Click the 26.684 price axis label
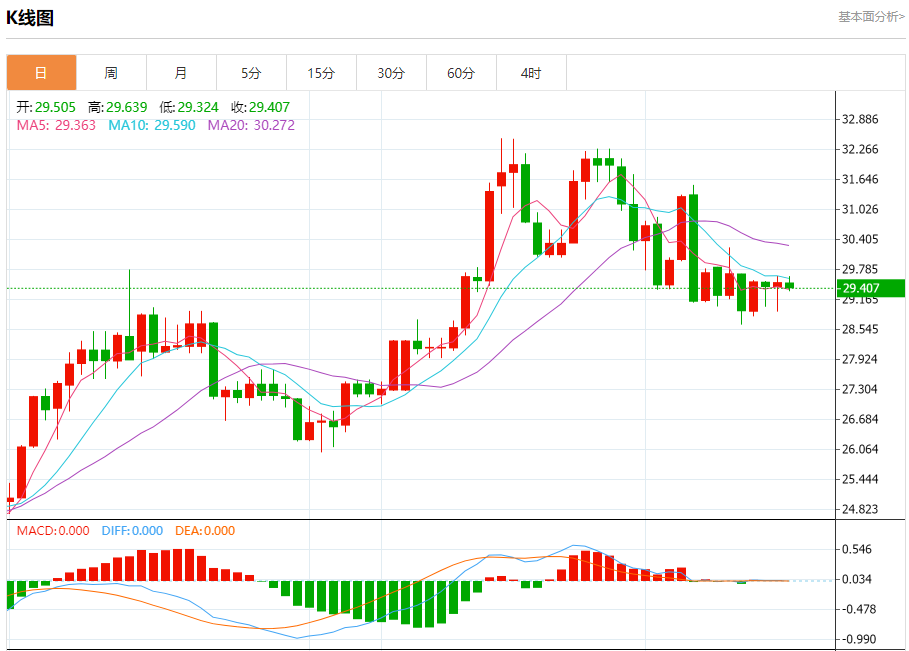909x651 pixels. pyautogui.click(x=860, y=419)
